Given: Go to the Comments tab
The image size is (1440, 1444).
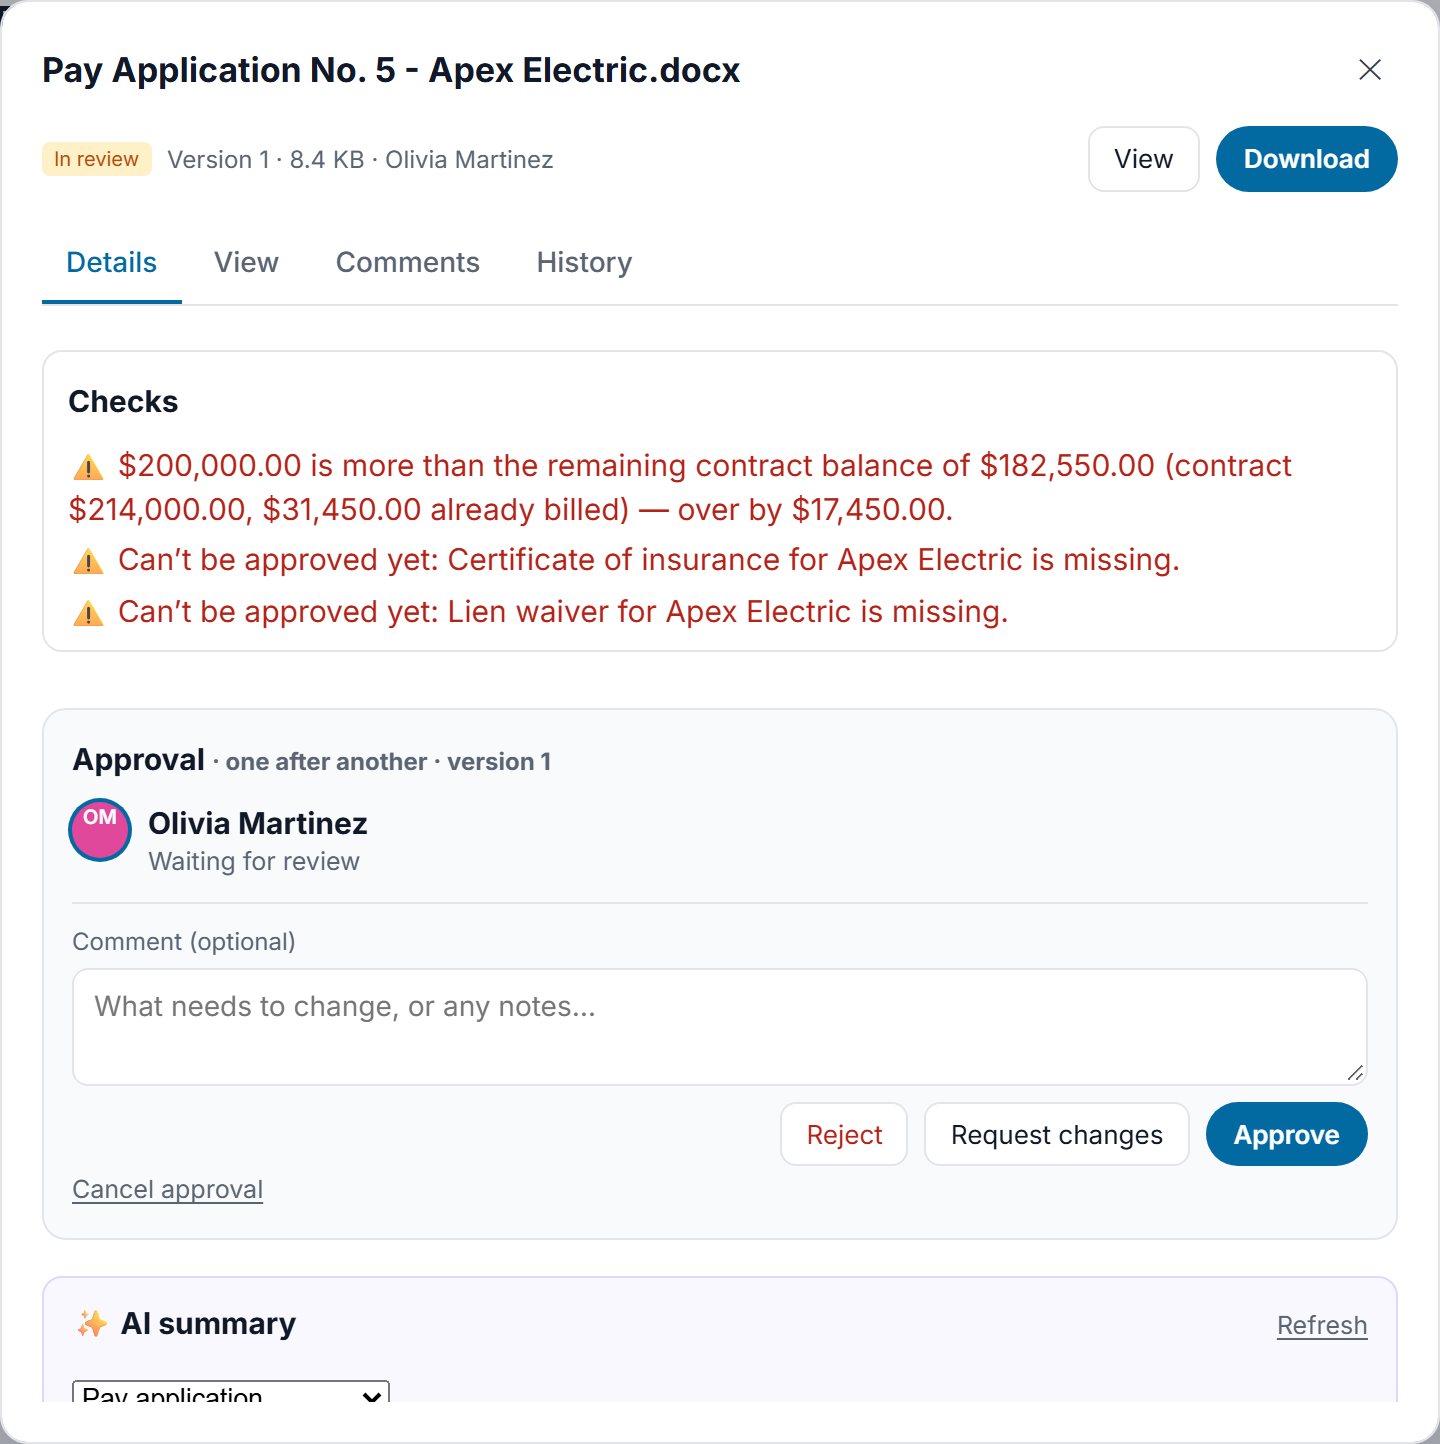Looking at the screenshot, I should point(408,262).
